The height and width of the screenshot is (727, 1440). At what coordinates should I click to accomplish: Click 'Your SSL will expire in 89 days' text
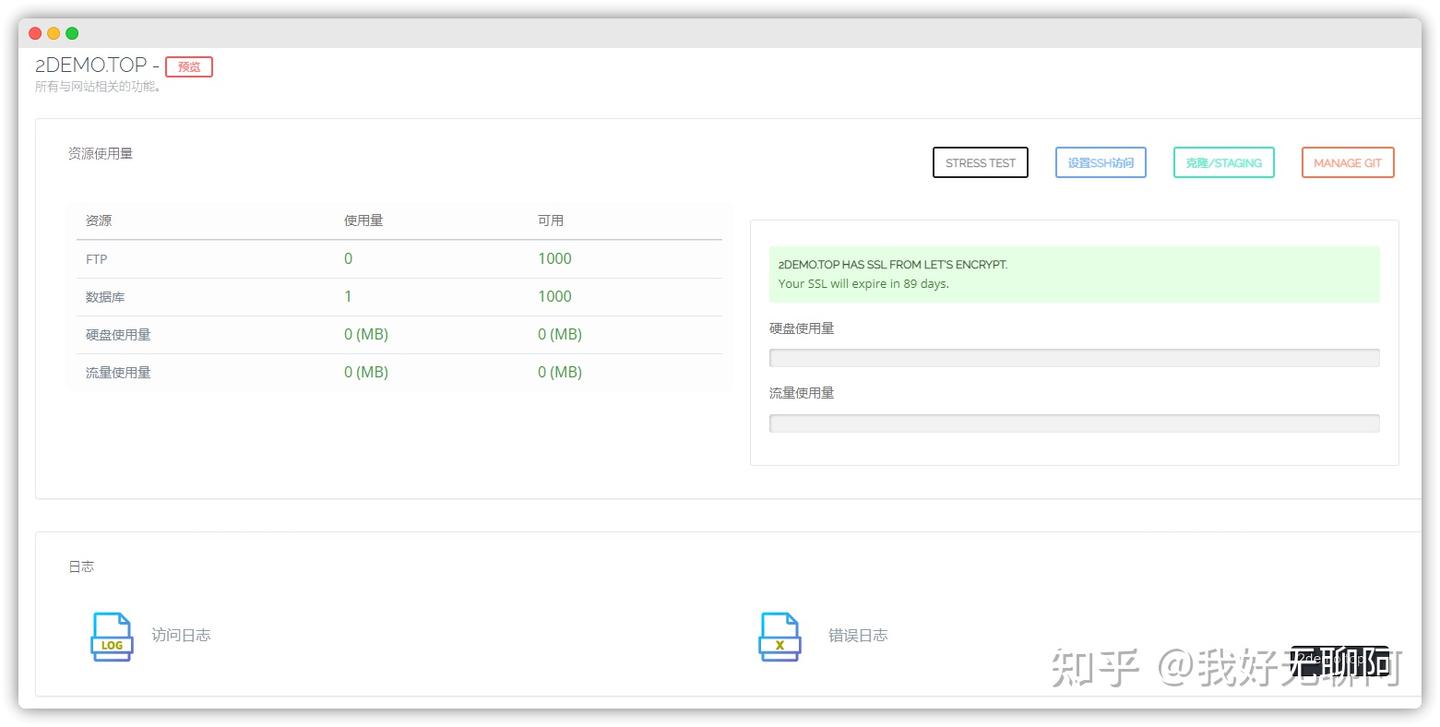[x=864, y=284]
